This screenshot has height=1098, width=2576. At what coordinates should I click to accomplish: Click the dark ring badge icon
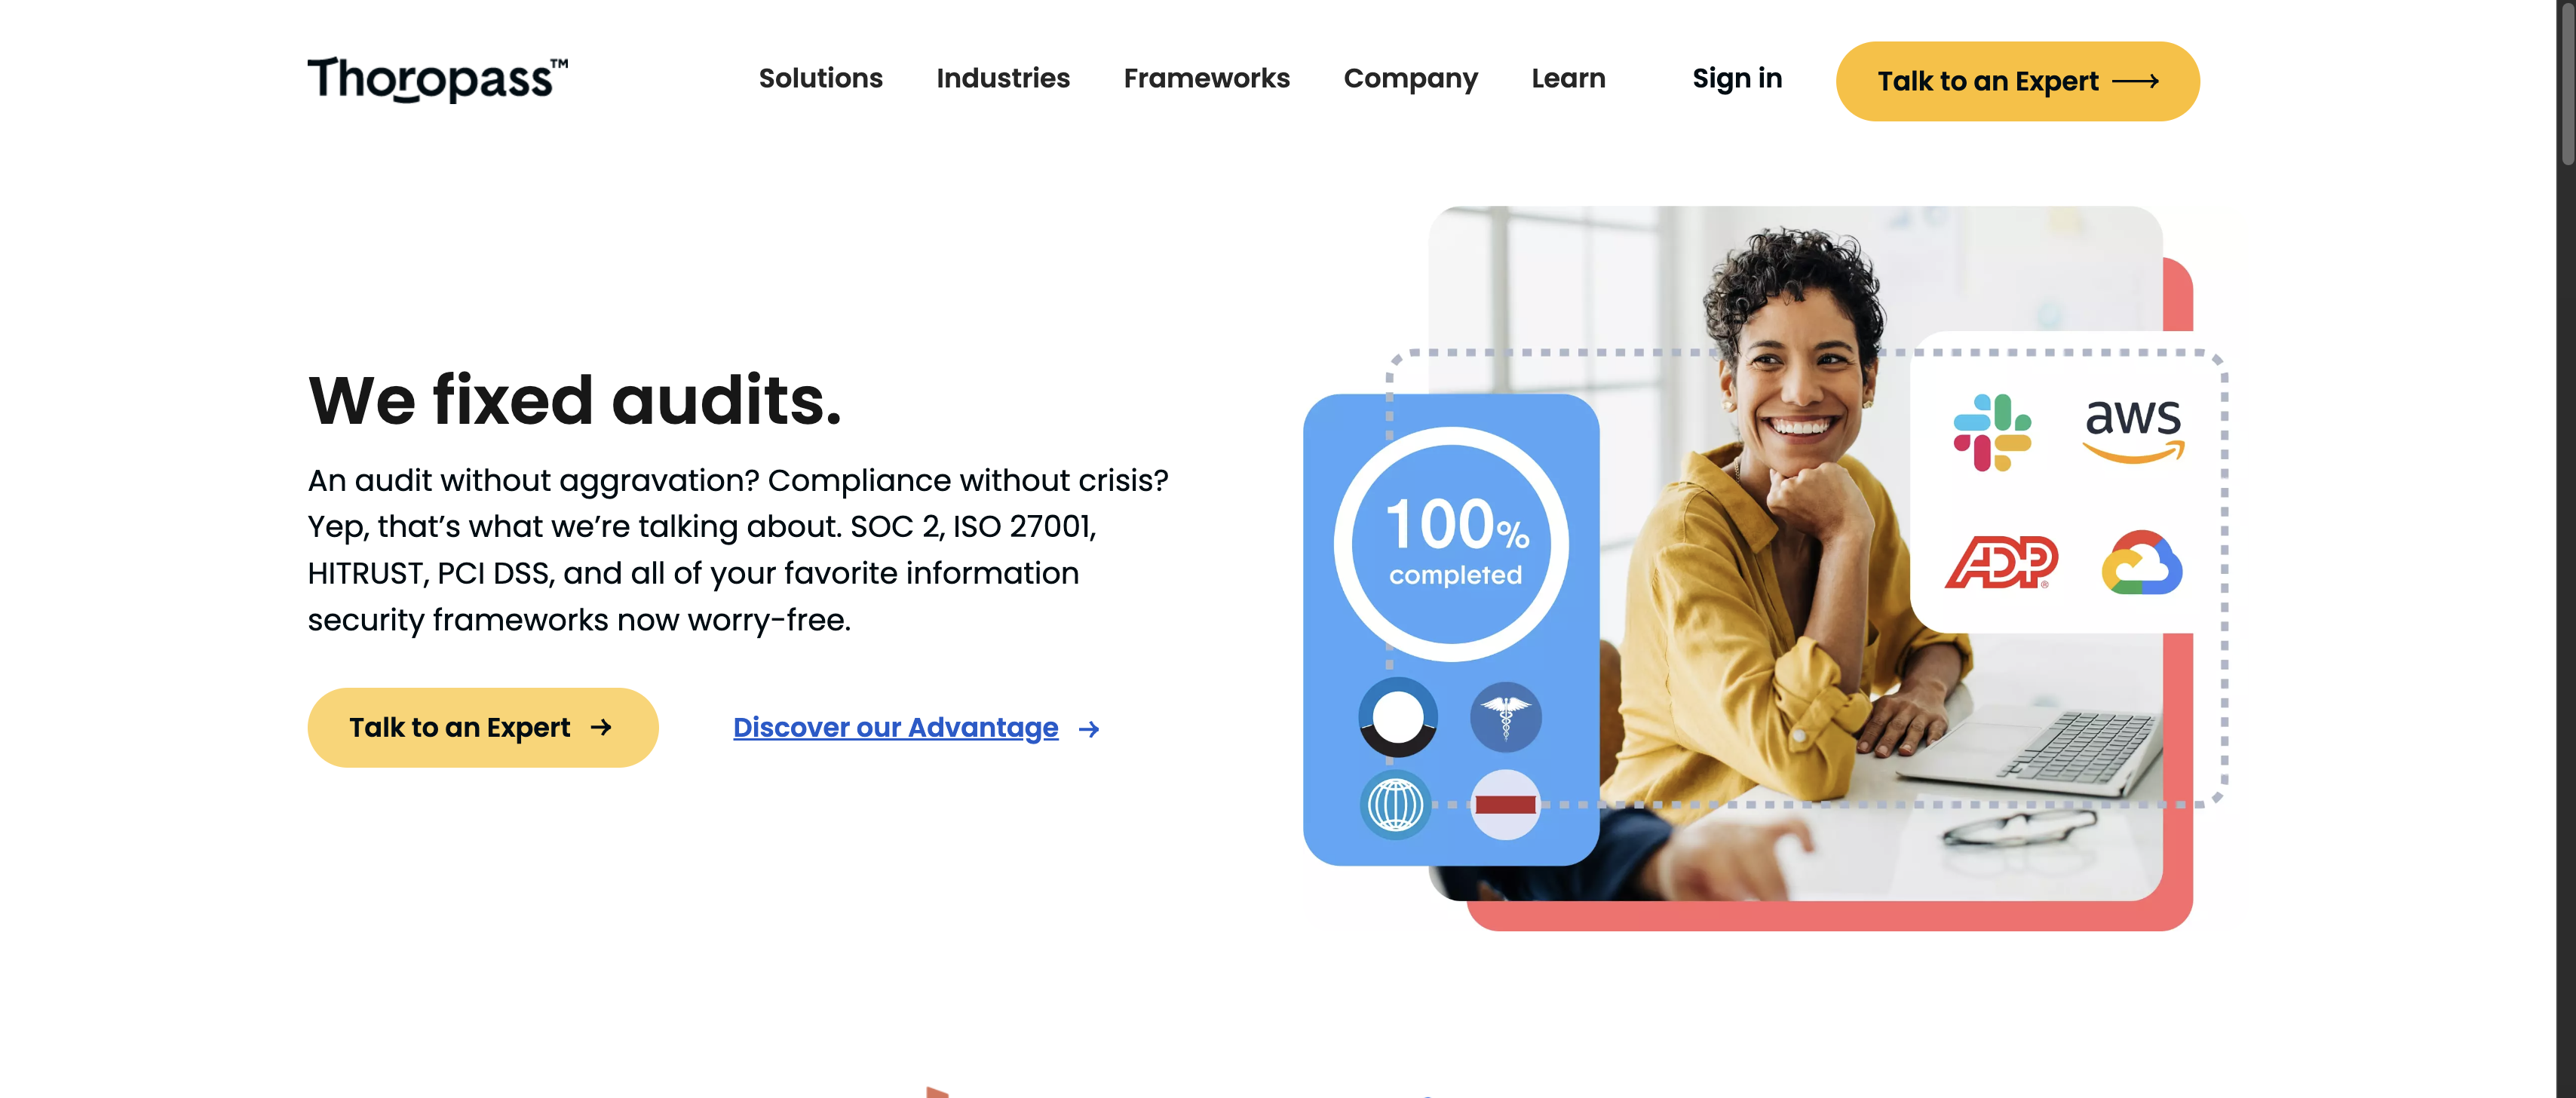tap(1397, 717)
